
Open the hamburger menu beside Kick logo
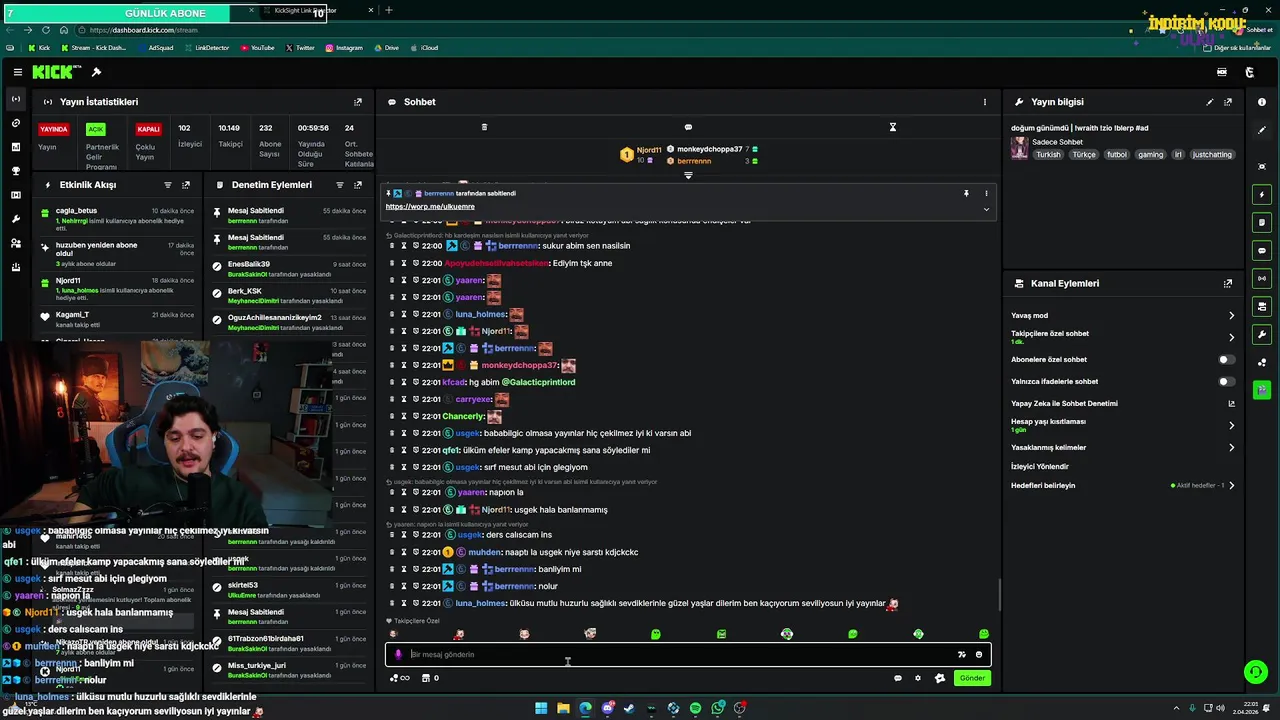18,72
